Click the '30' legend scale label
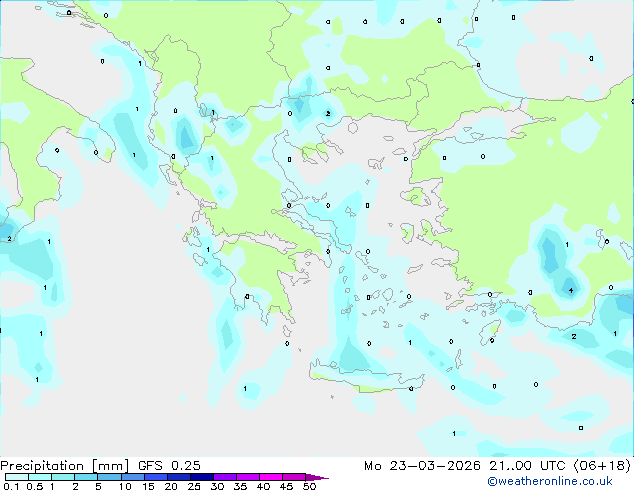This screenshot has height=490, width=634. tap(217, 486)
